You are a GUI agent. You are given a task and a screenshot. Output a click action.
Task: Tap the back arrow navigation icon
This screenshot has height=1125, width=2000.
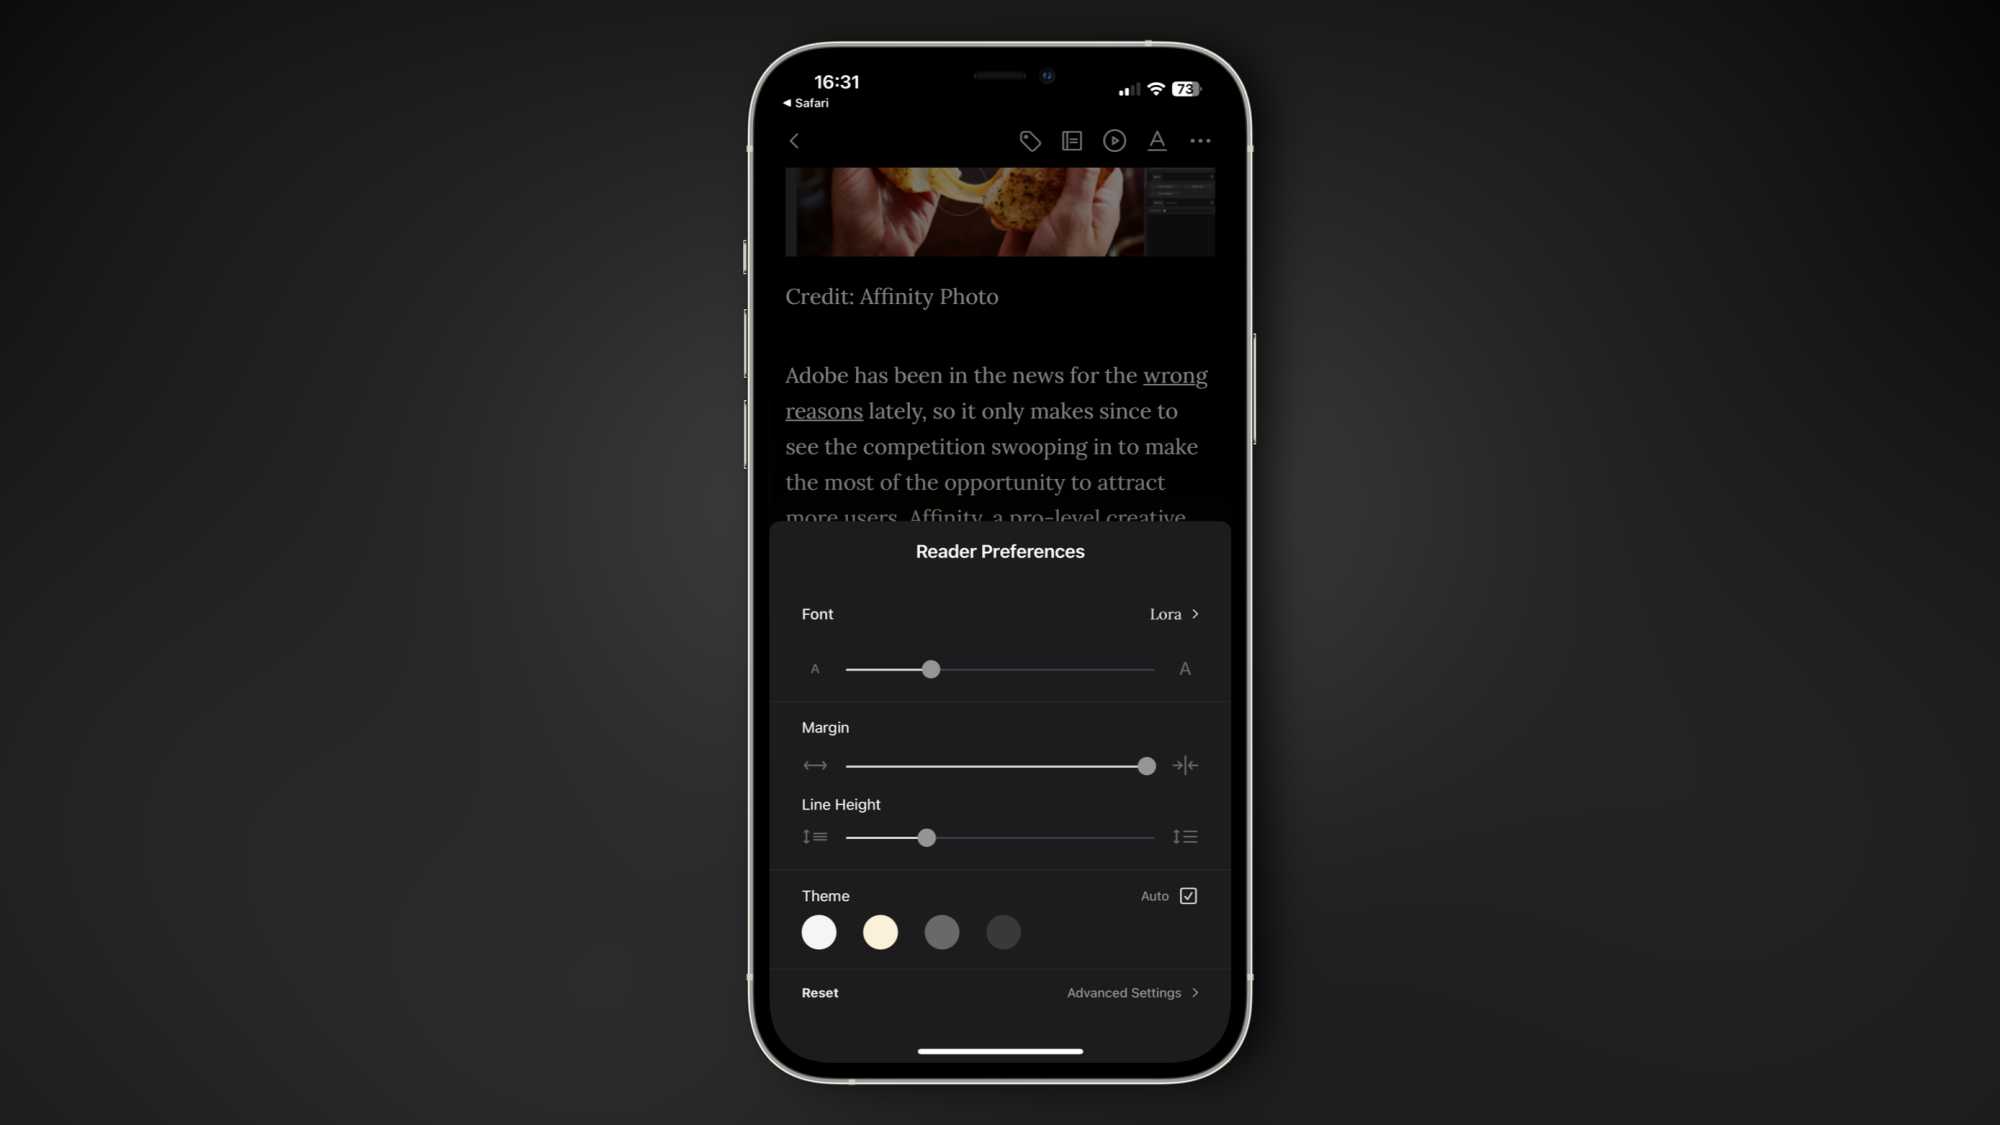tap(794, 140)
